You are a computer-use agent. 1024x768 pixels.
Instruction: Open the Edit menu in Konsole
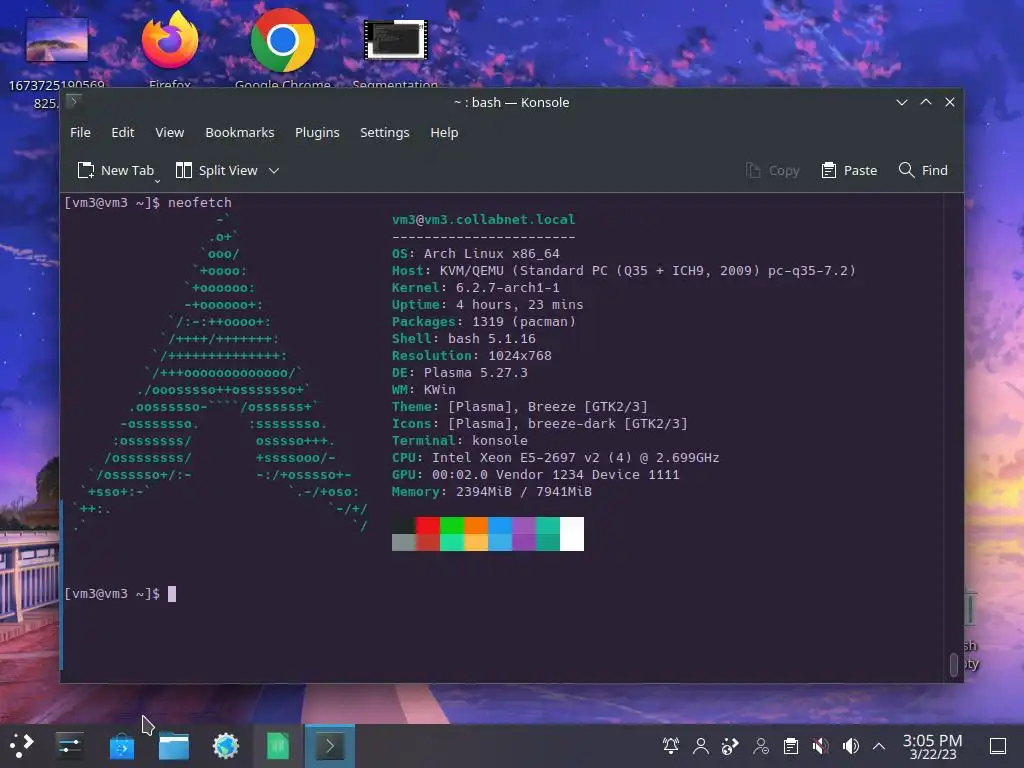point(123,133)
